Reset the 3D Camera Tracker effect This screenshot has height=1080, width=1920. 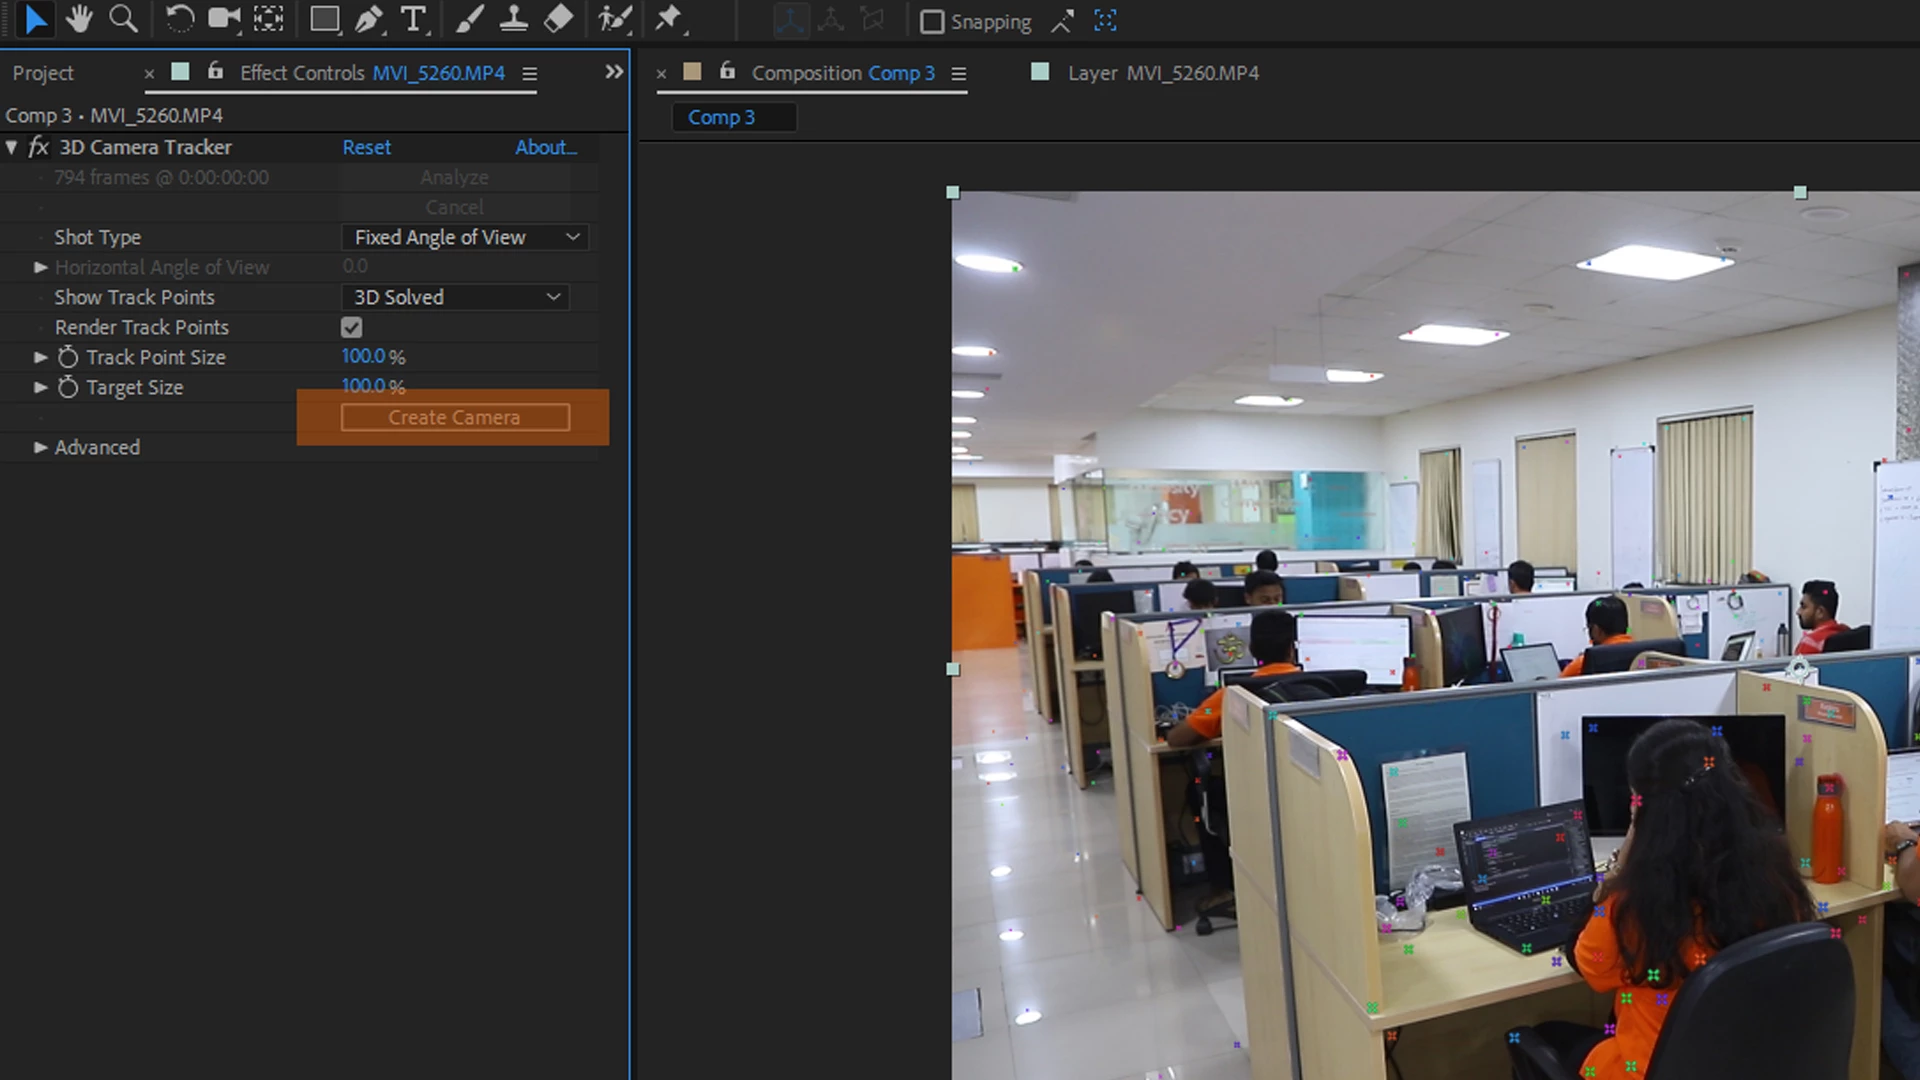366,147
